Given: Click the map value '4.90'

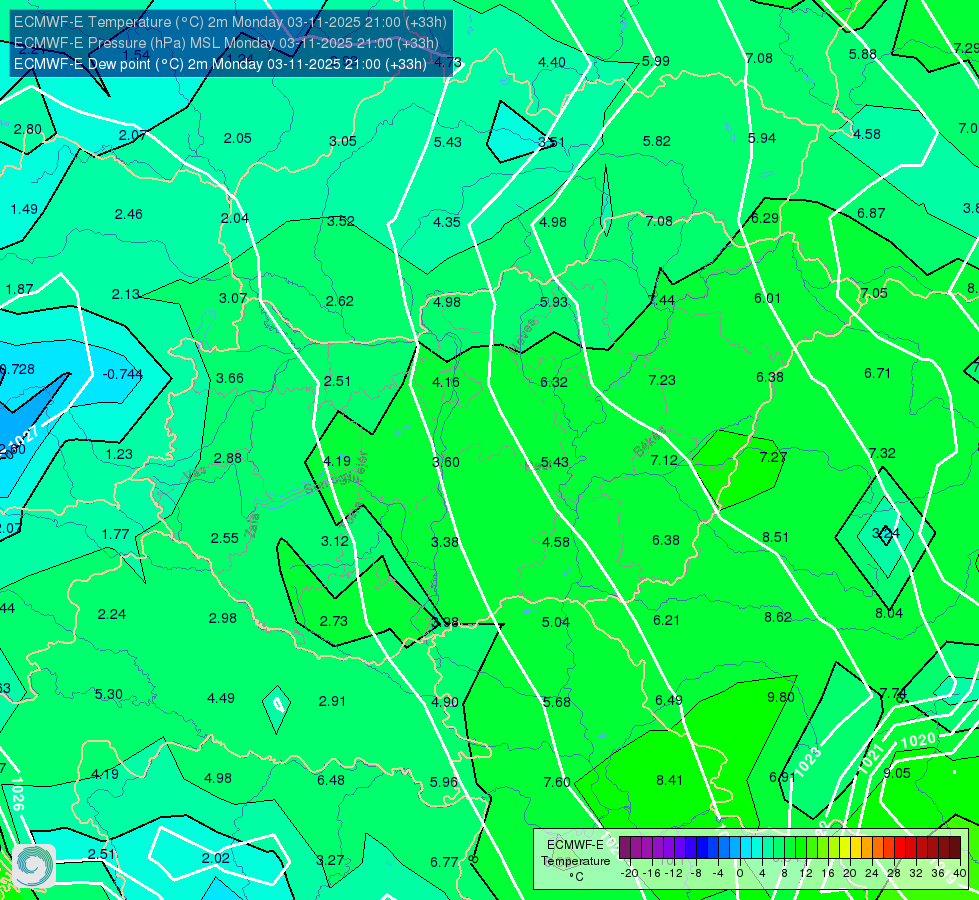Looking at the screenshot, I should (x=445, y=703).
